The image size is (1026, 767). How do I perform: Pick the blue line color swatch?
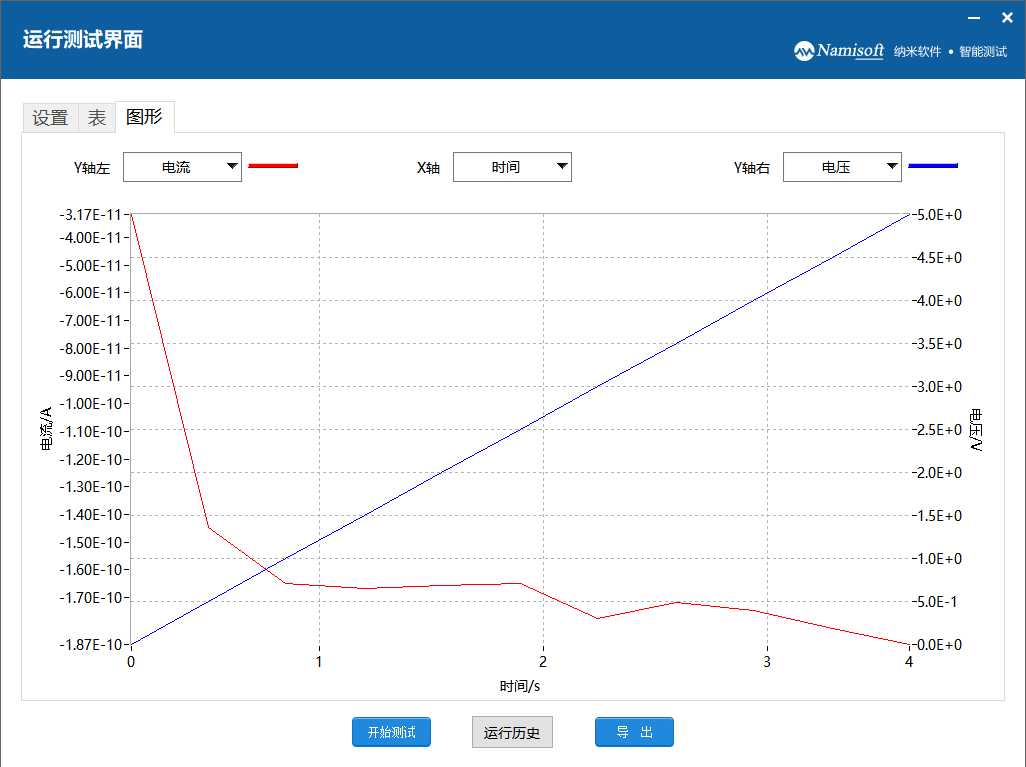point(933,166)
